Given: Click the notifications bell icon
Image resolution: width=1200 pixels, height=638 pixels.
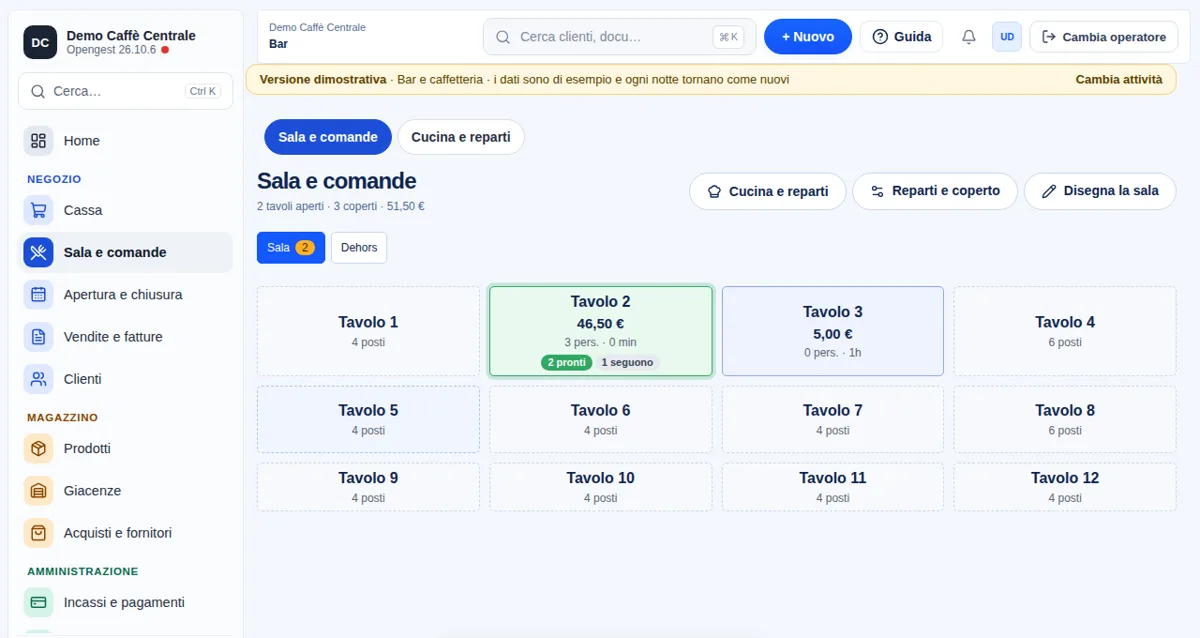Looking at the screenshot, I should pos(968,37).
